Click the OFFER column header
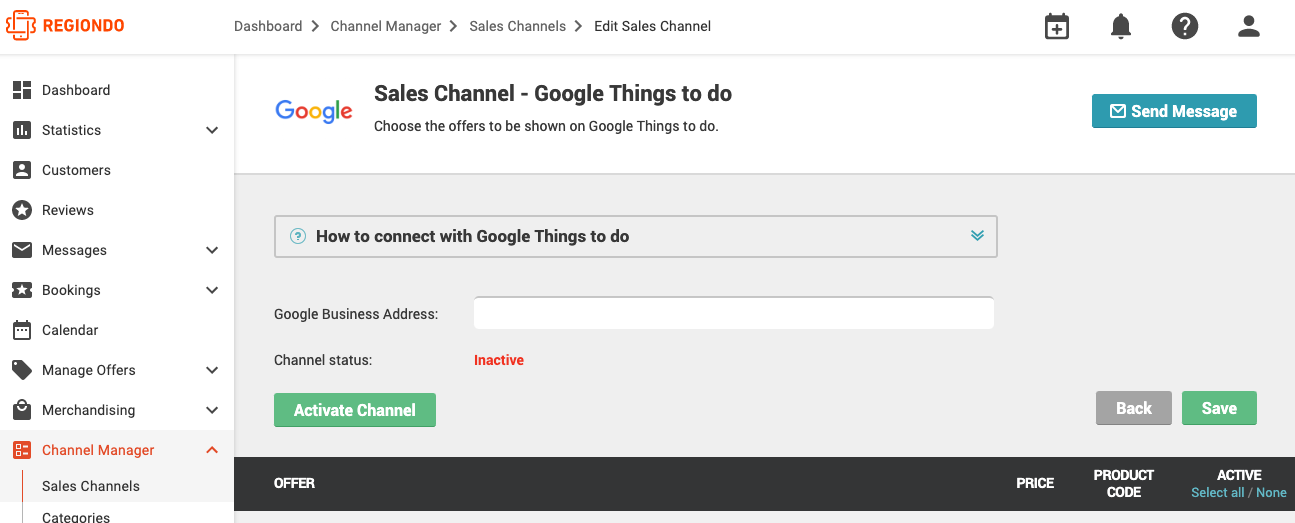 tap(294, 483)
